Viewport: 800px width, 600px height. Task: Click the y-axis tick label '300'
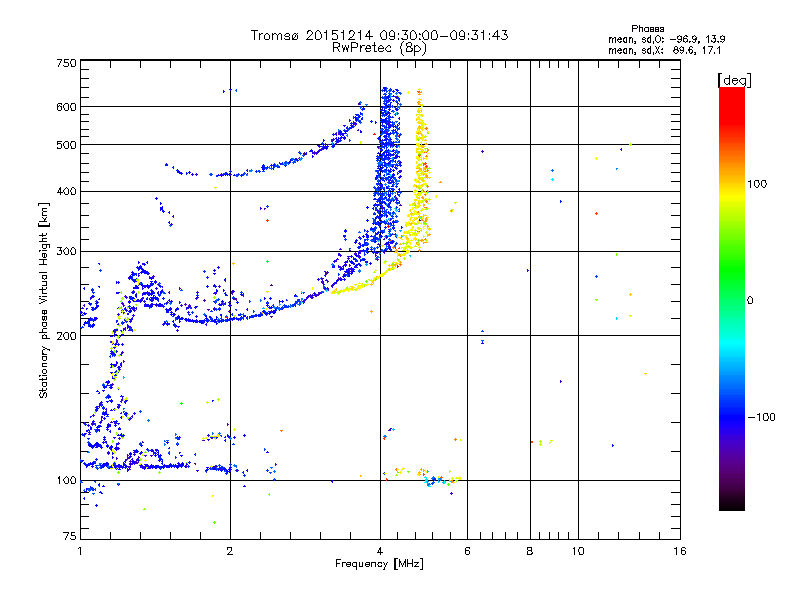(x=66, y=251)
